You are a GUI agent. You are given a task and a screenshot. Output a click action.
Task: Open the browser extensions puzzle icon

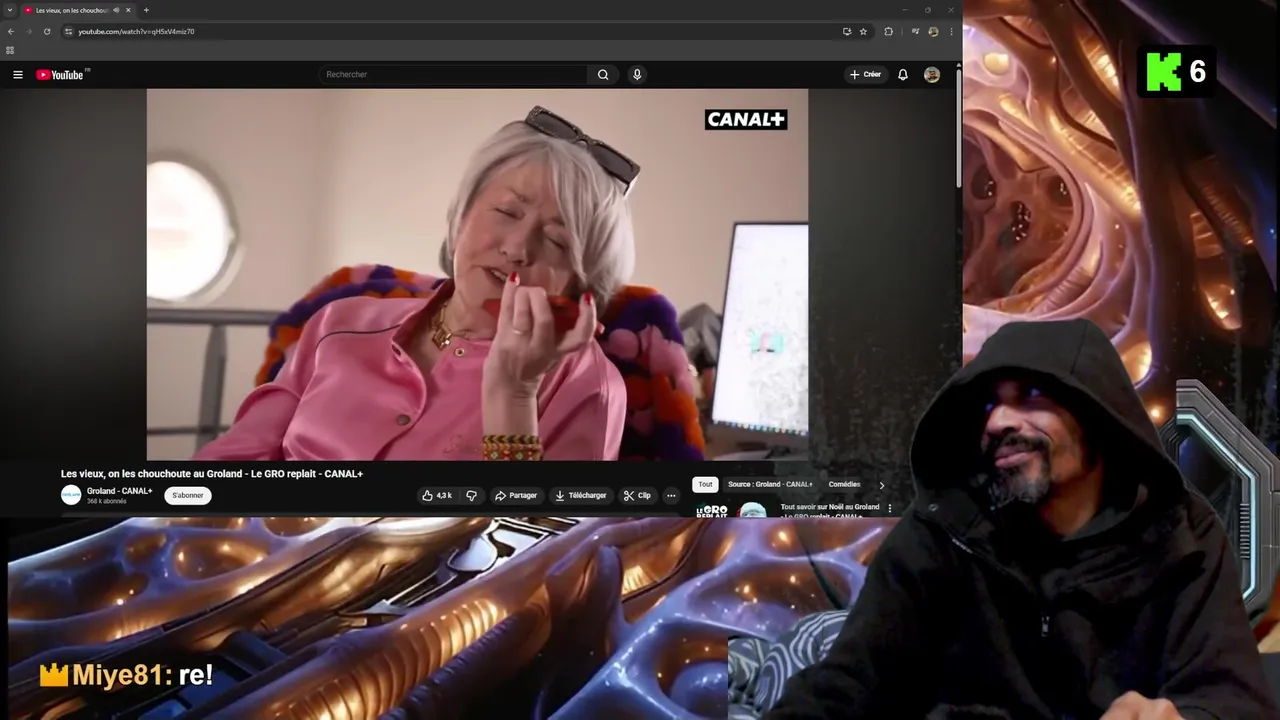[x=888, y=31]
